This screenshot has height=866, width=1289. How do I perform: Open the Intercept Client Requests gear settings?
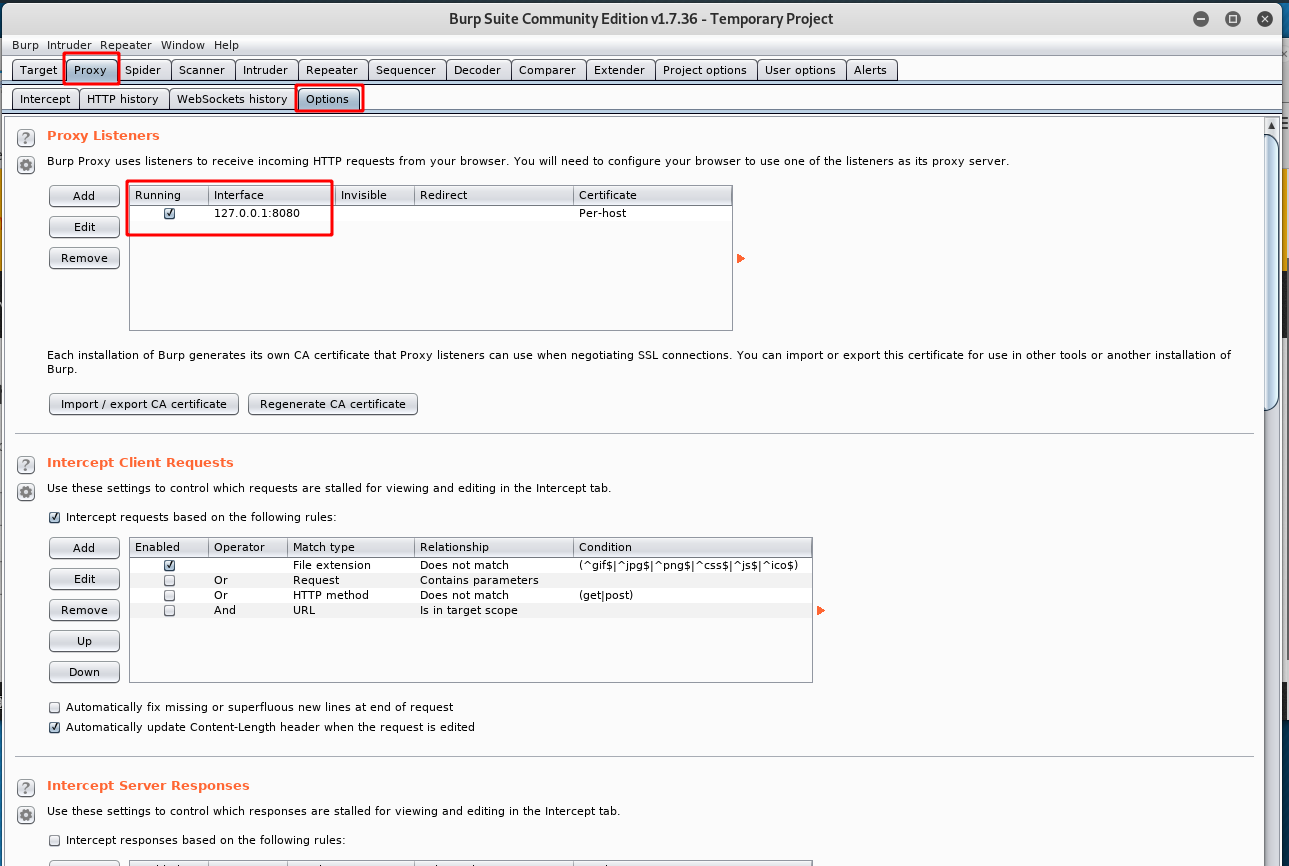(x=25, y=491)
